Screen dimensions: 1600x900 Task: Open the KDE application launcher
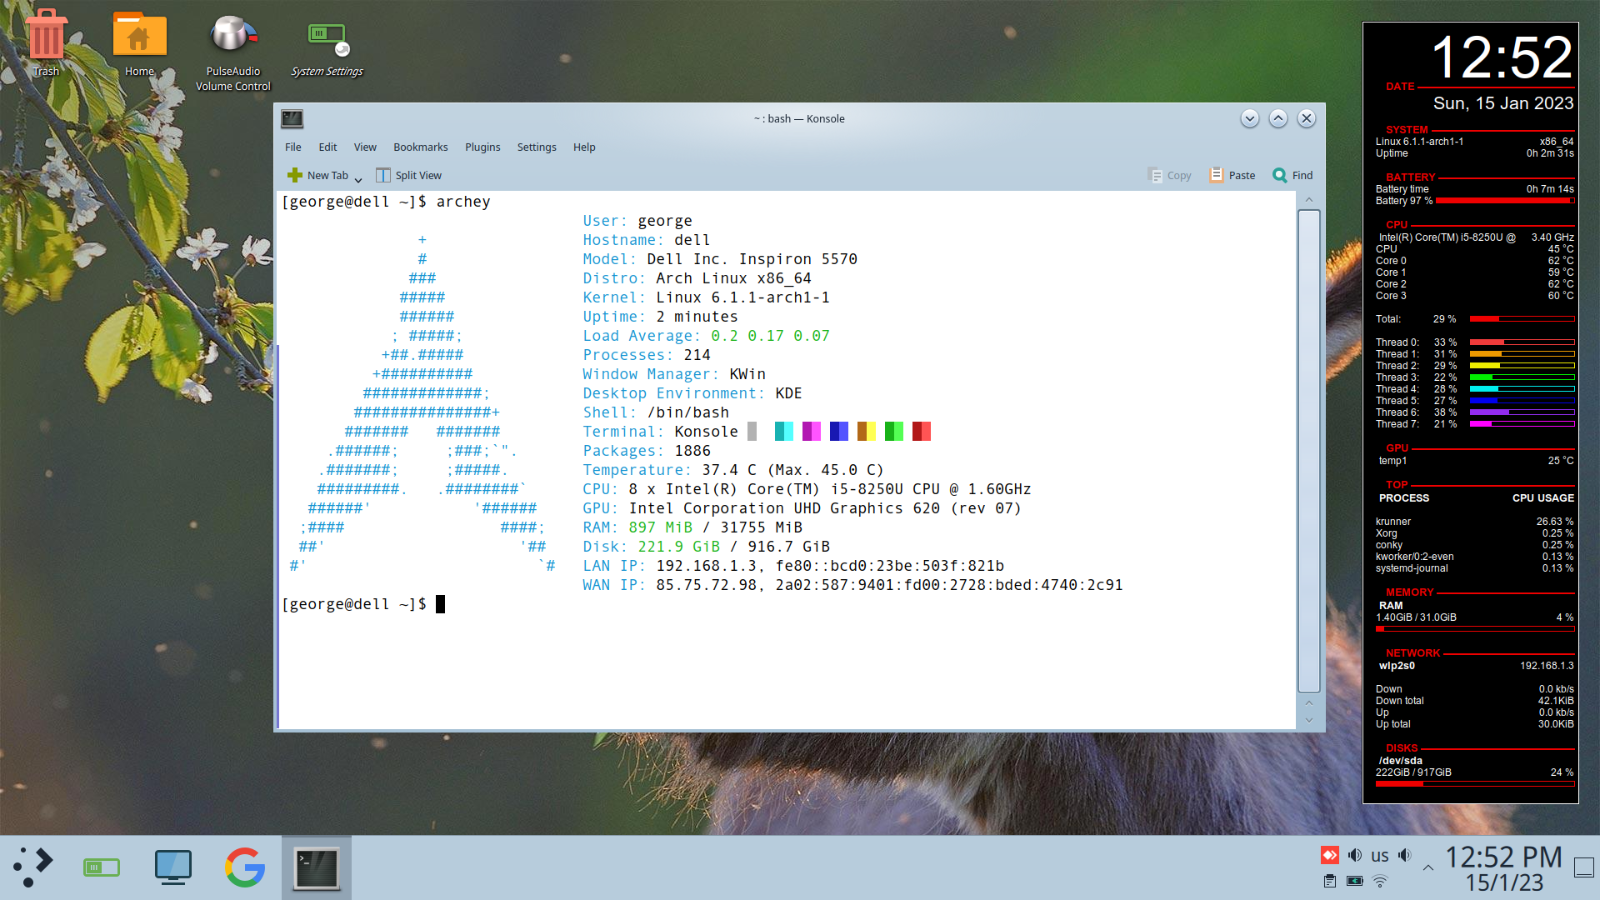(x=32, y=867)
